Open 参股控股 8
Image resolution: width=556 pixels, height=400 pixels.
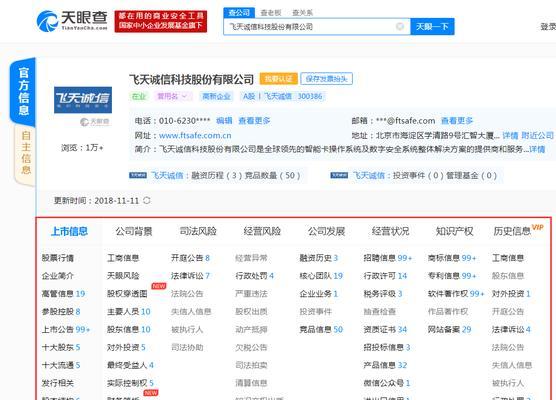click(x=61, y=311)
